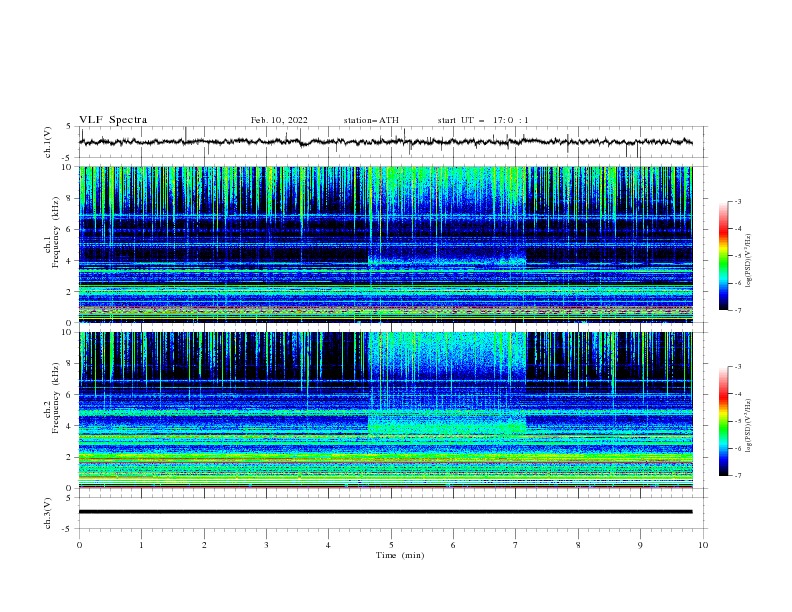The height and width of the screenshot is (612, 792).
Task: Click time axis tick label '2'
Action: click(x=204, y=545)
